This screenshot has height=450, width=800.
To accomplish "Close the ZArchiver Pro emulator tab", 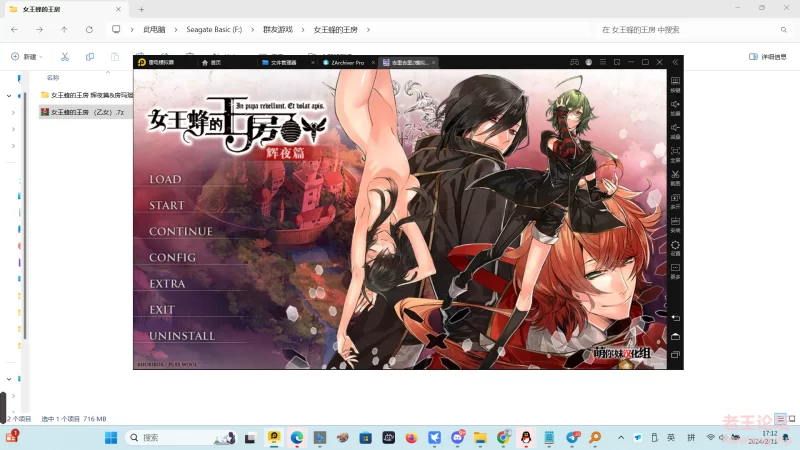I will [x=373, y=62].
